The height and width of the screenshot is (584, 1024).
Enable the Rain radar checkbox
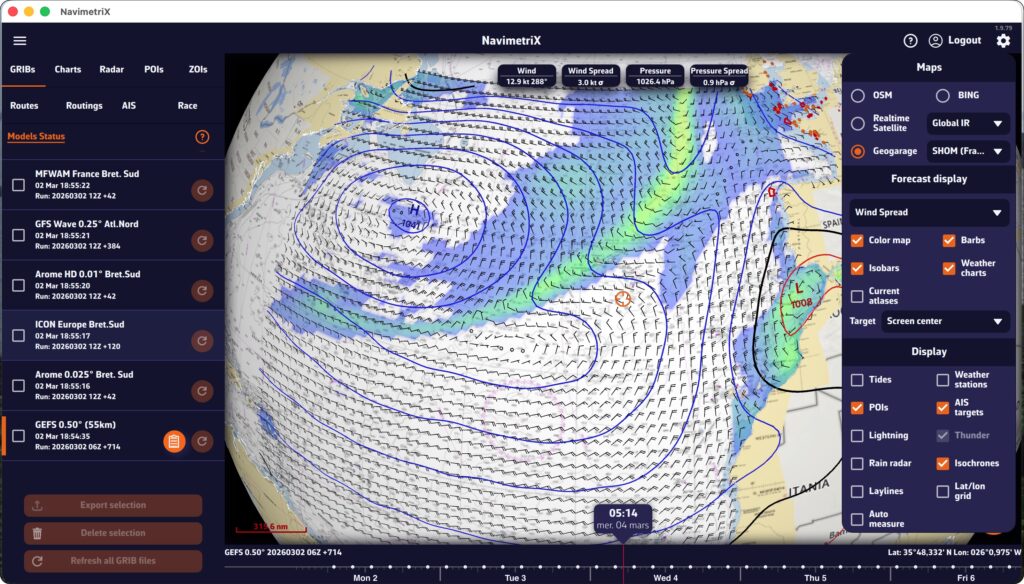[x=858, y=464]
